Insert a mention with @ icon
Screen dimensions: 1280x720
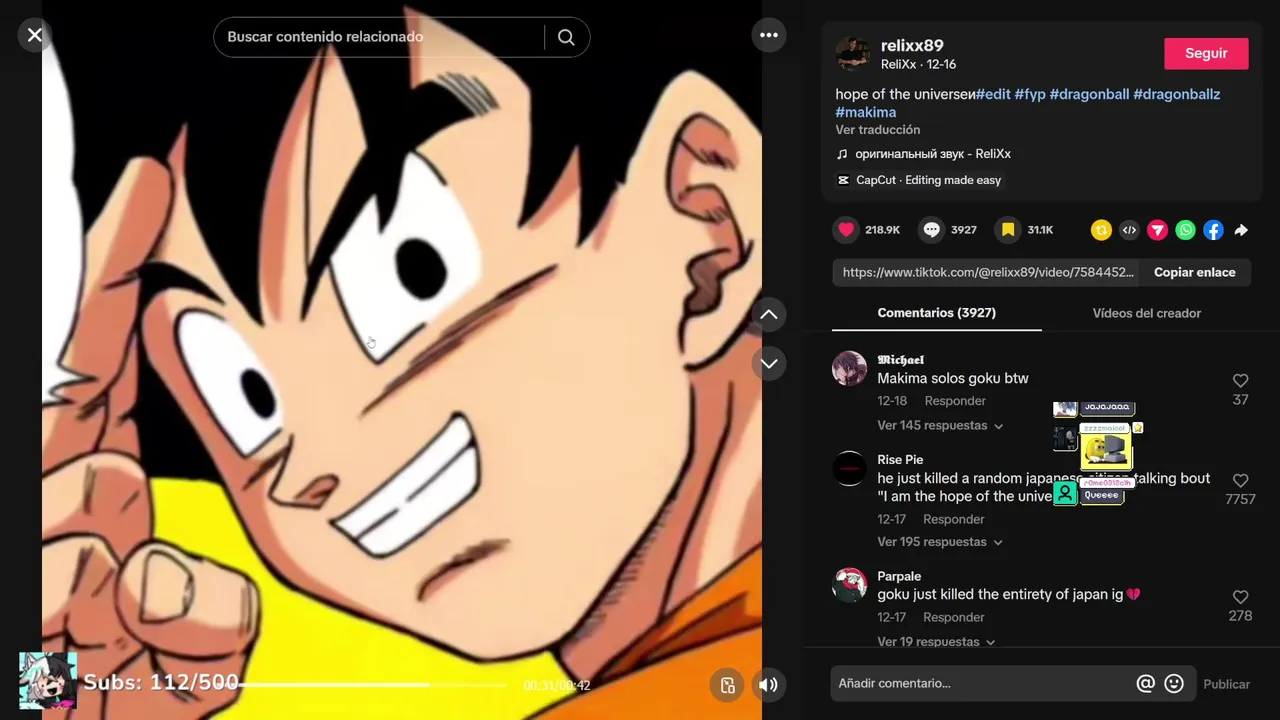[1146, 684]
